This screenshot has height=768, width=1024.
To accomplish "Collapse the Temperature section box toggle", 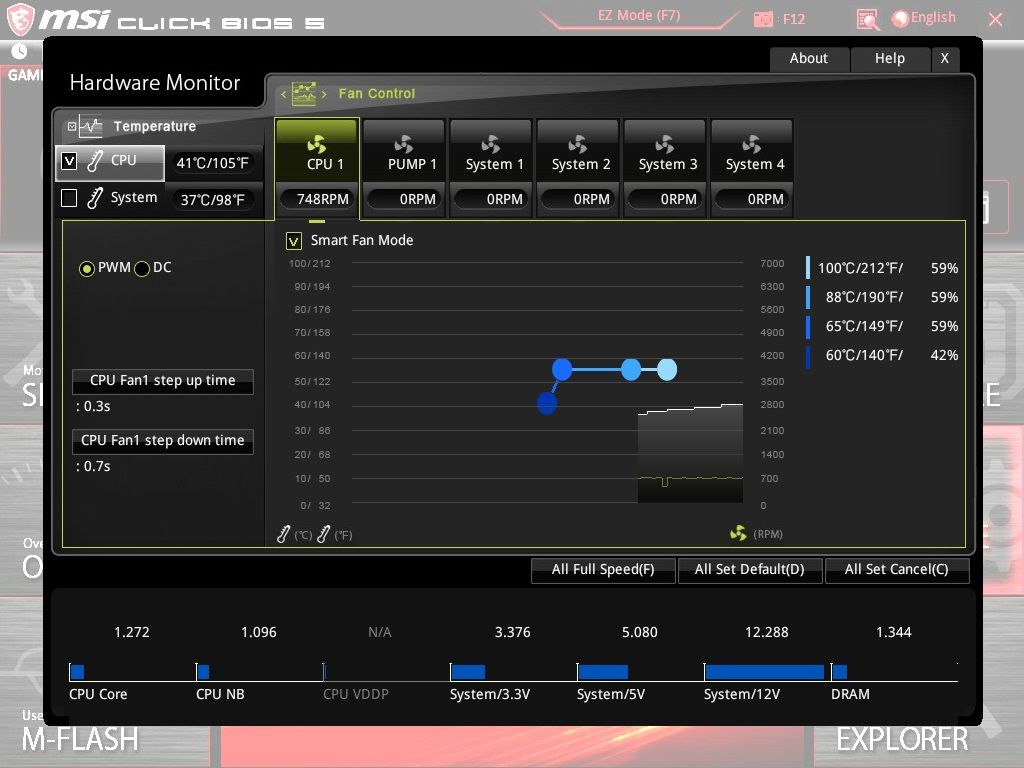I will click(72, 127).
